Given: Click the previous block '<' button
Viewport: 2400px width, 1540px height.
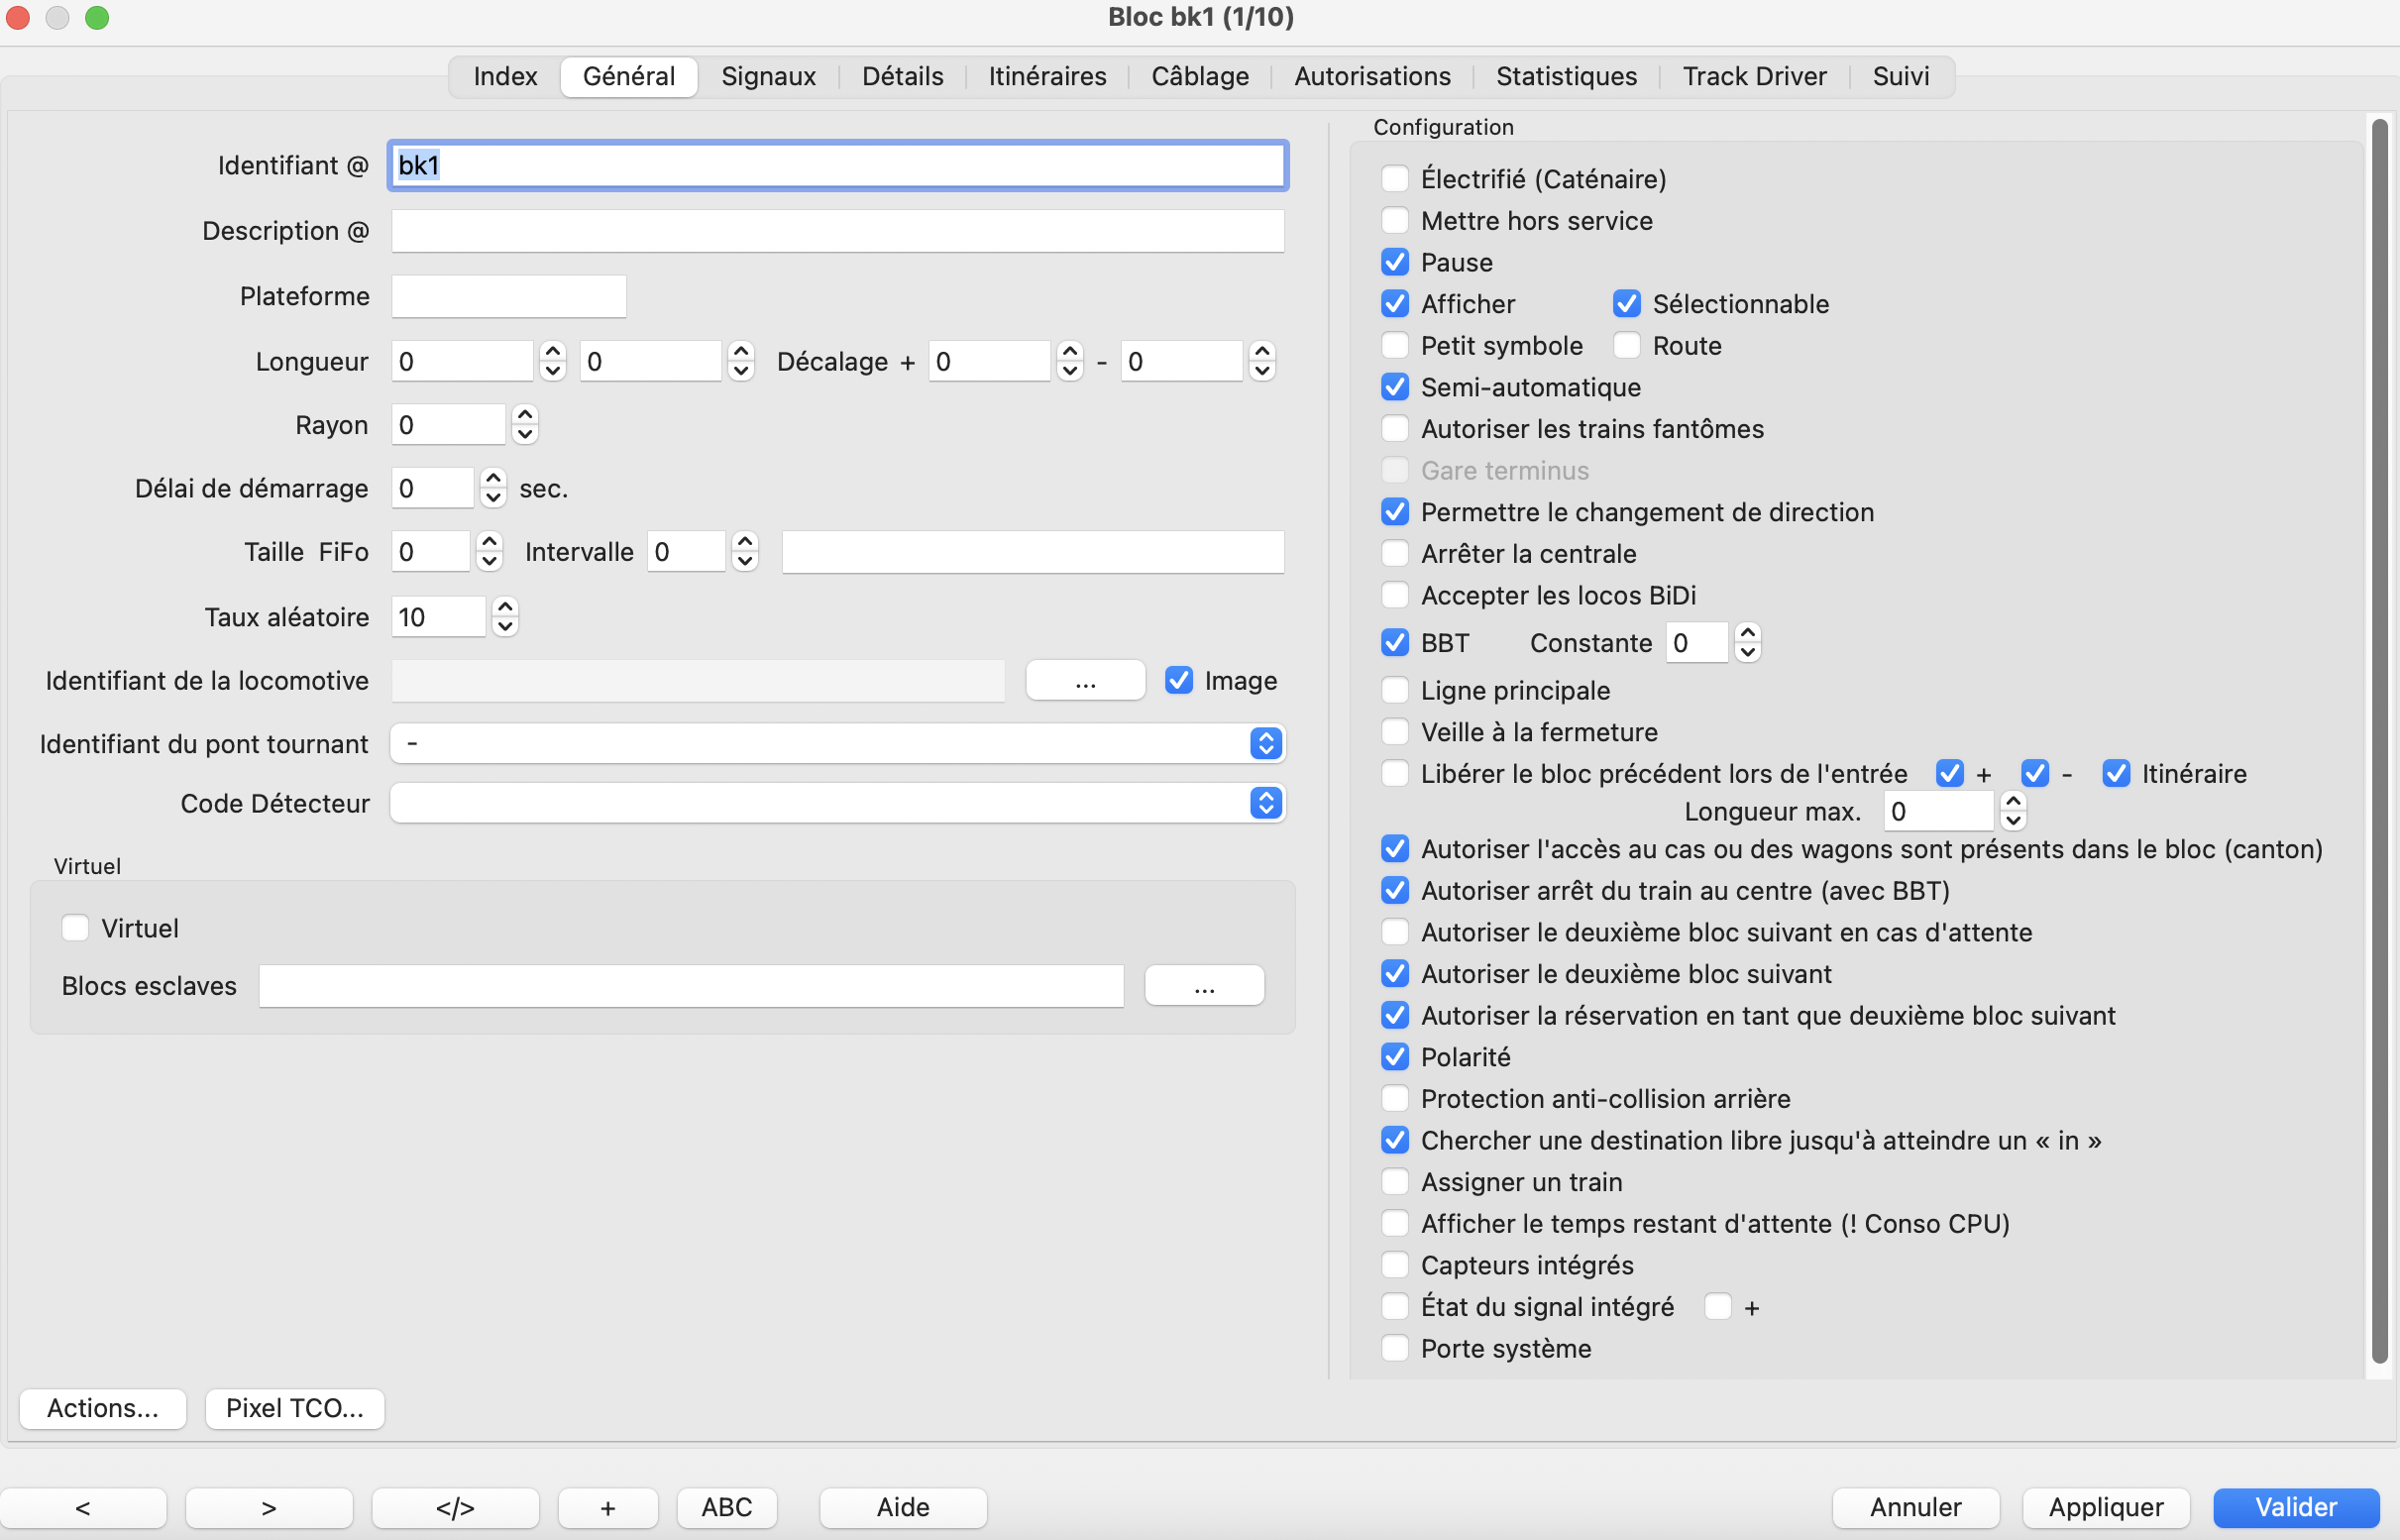Looking at the screenshot, I should point(83,1507).
